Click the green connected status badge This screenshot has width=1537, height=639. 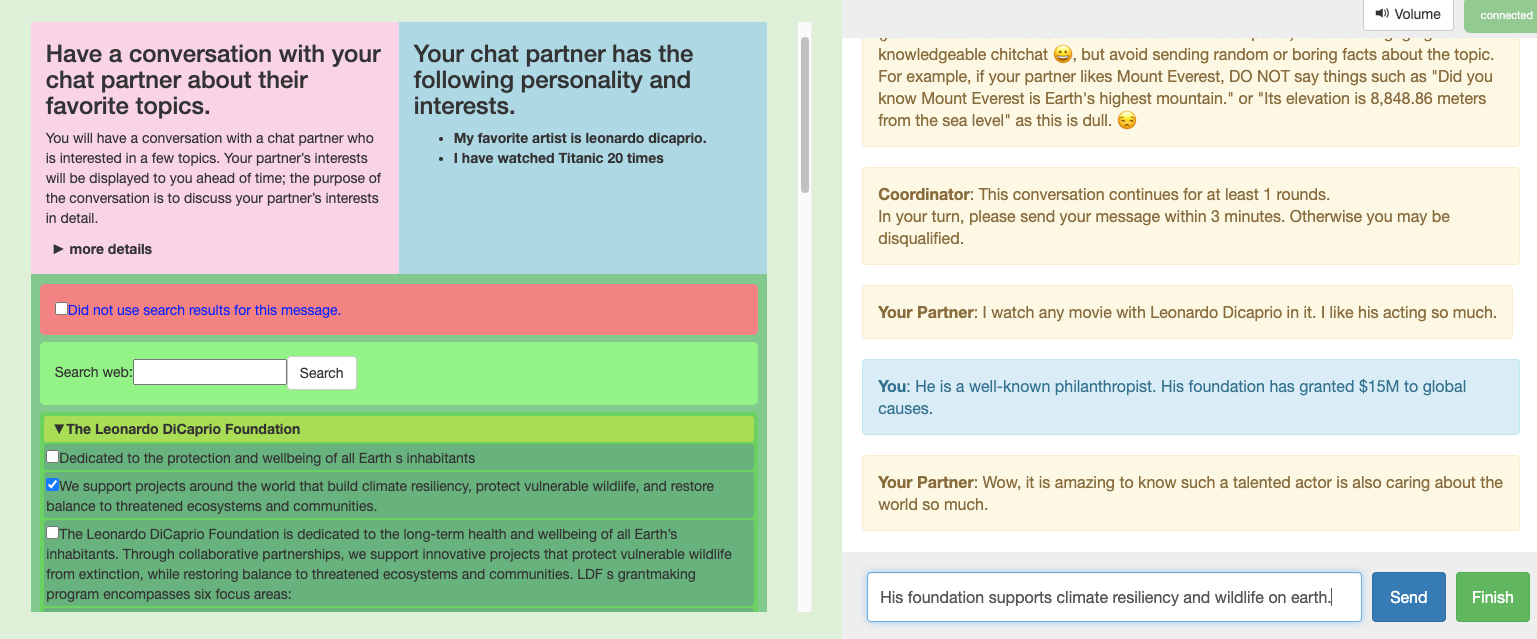pos(1499,15)
